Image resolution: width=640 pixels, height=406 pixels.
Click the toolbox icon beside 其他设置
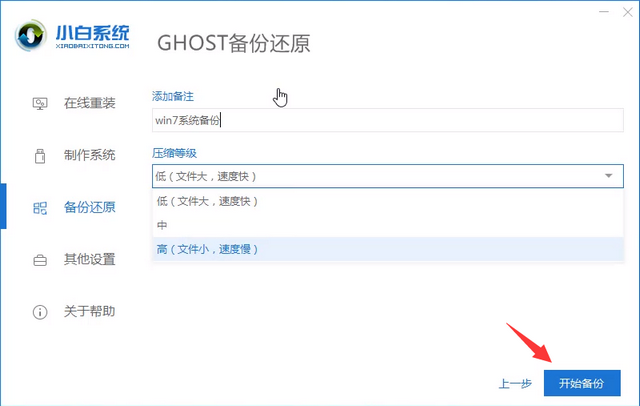tap(40, 260)
